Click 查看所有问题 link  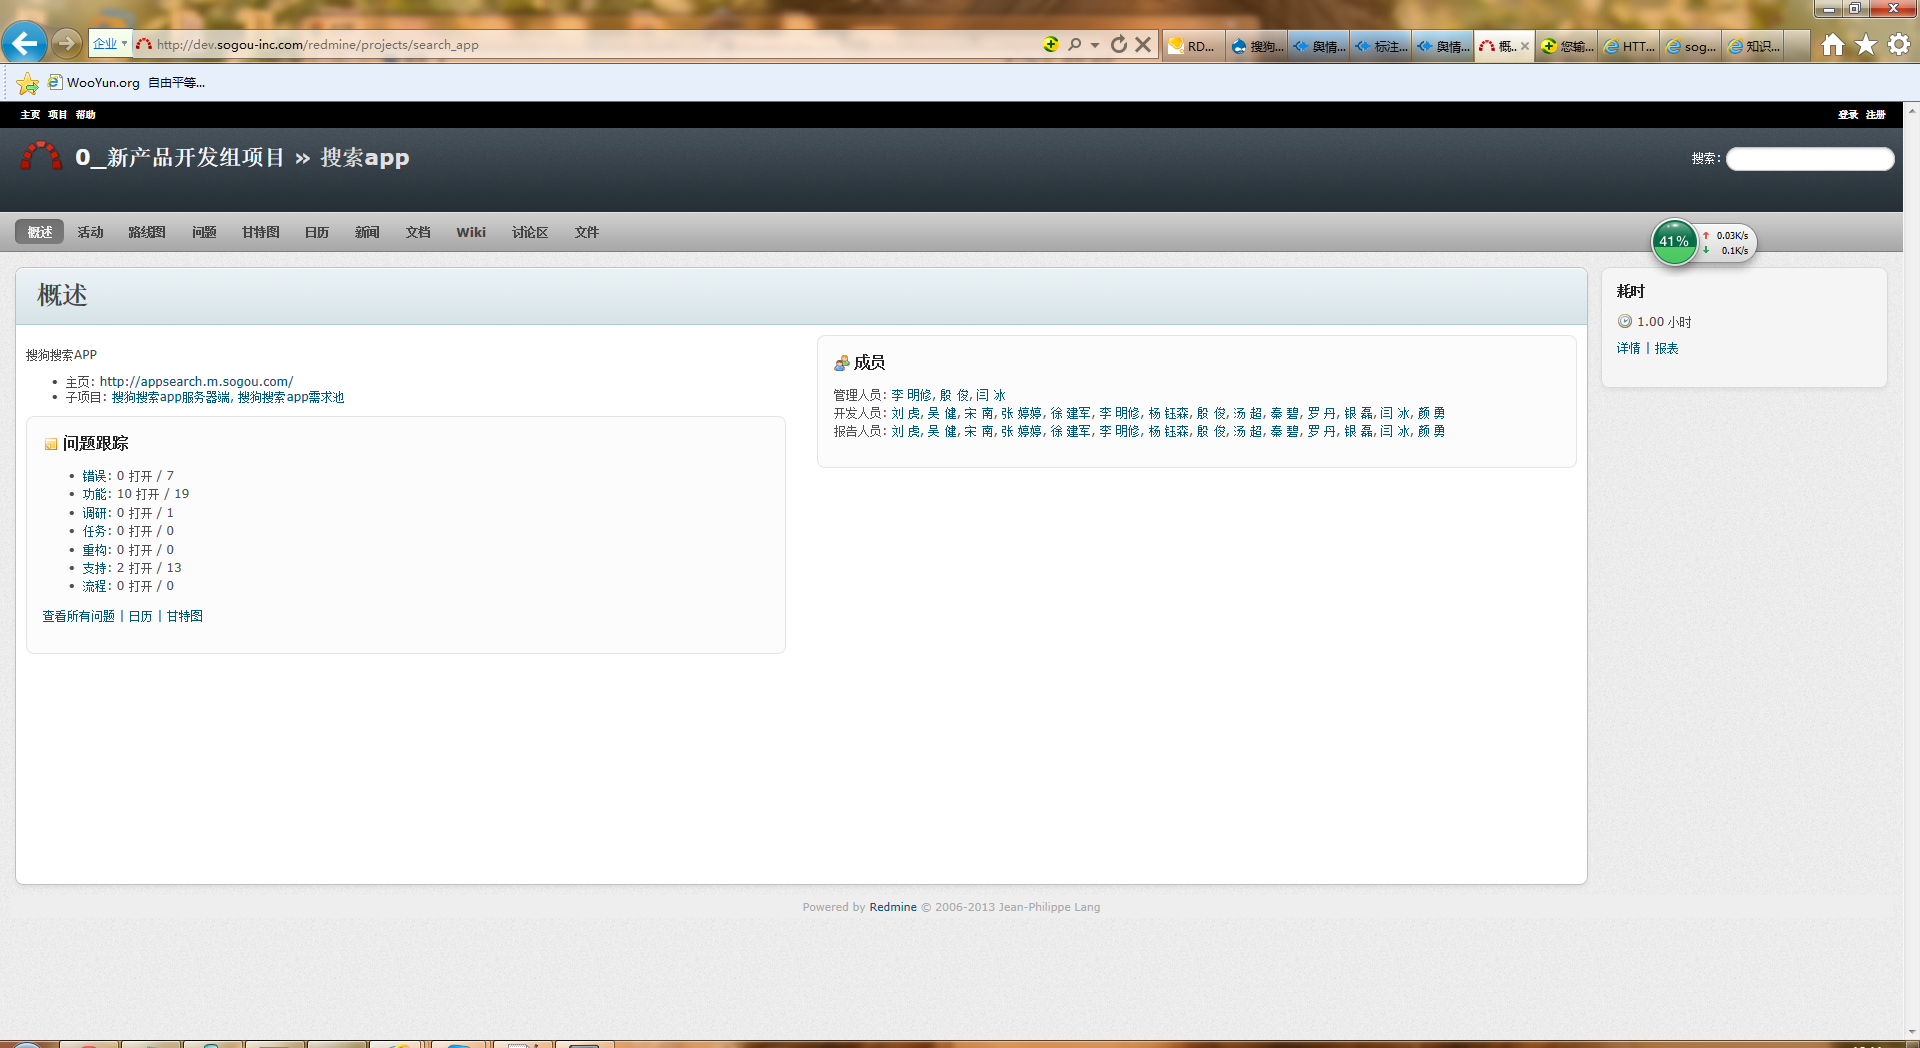(x=78, y=616)
